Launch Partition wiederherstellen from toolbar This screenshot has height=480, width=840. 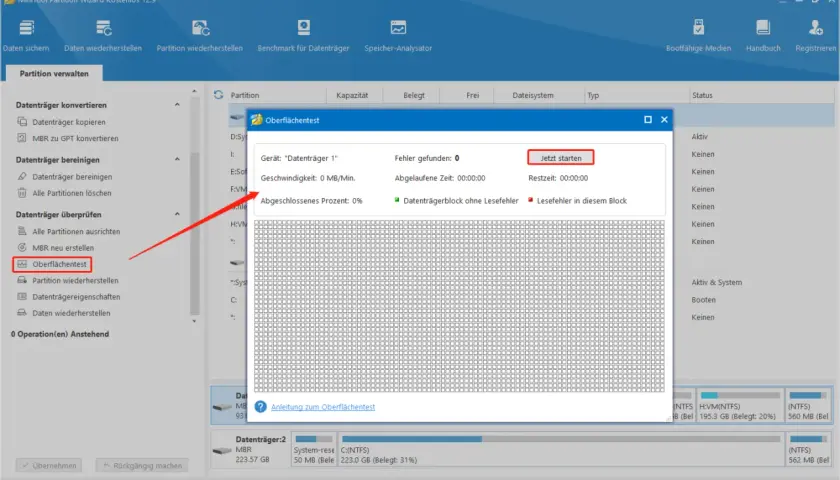point(199,35)
